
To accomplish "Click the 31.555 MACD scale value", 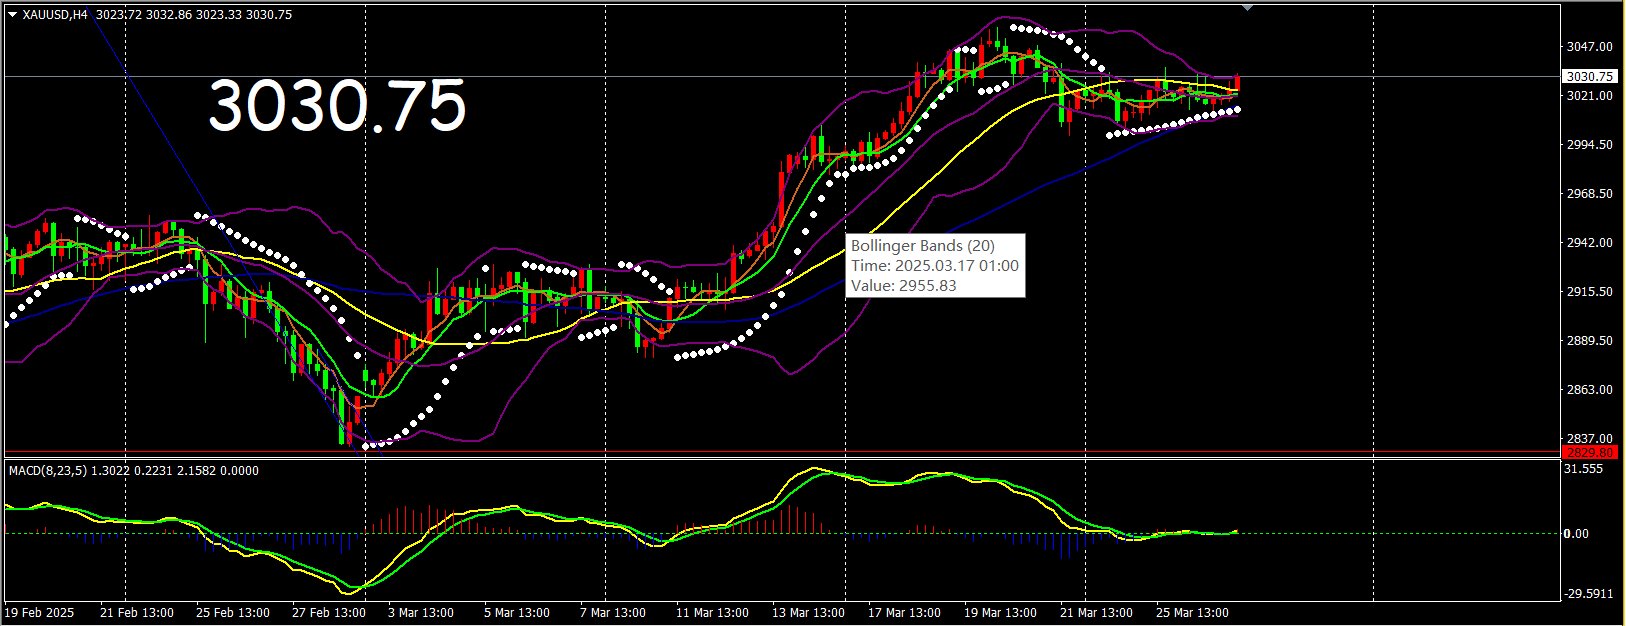I will tap(1586, 469).
